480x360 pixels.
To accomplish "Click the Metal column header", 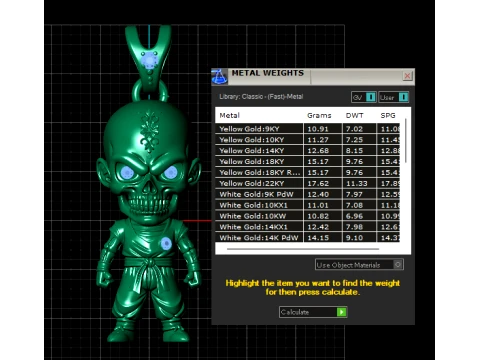I will pyautogui.click(x=229, y=115).
